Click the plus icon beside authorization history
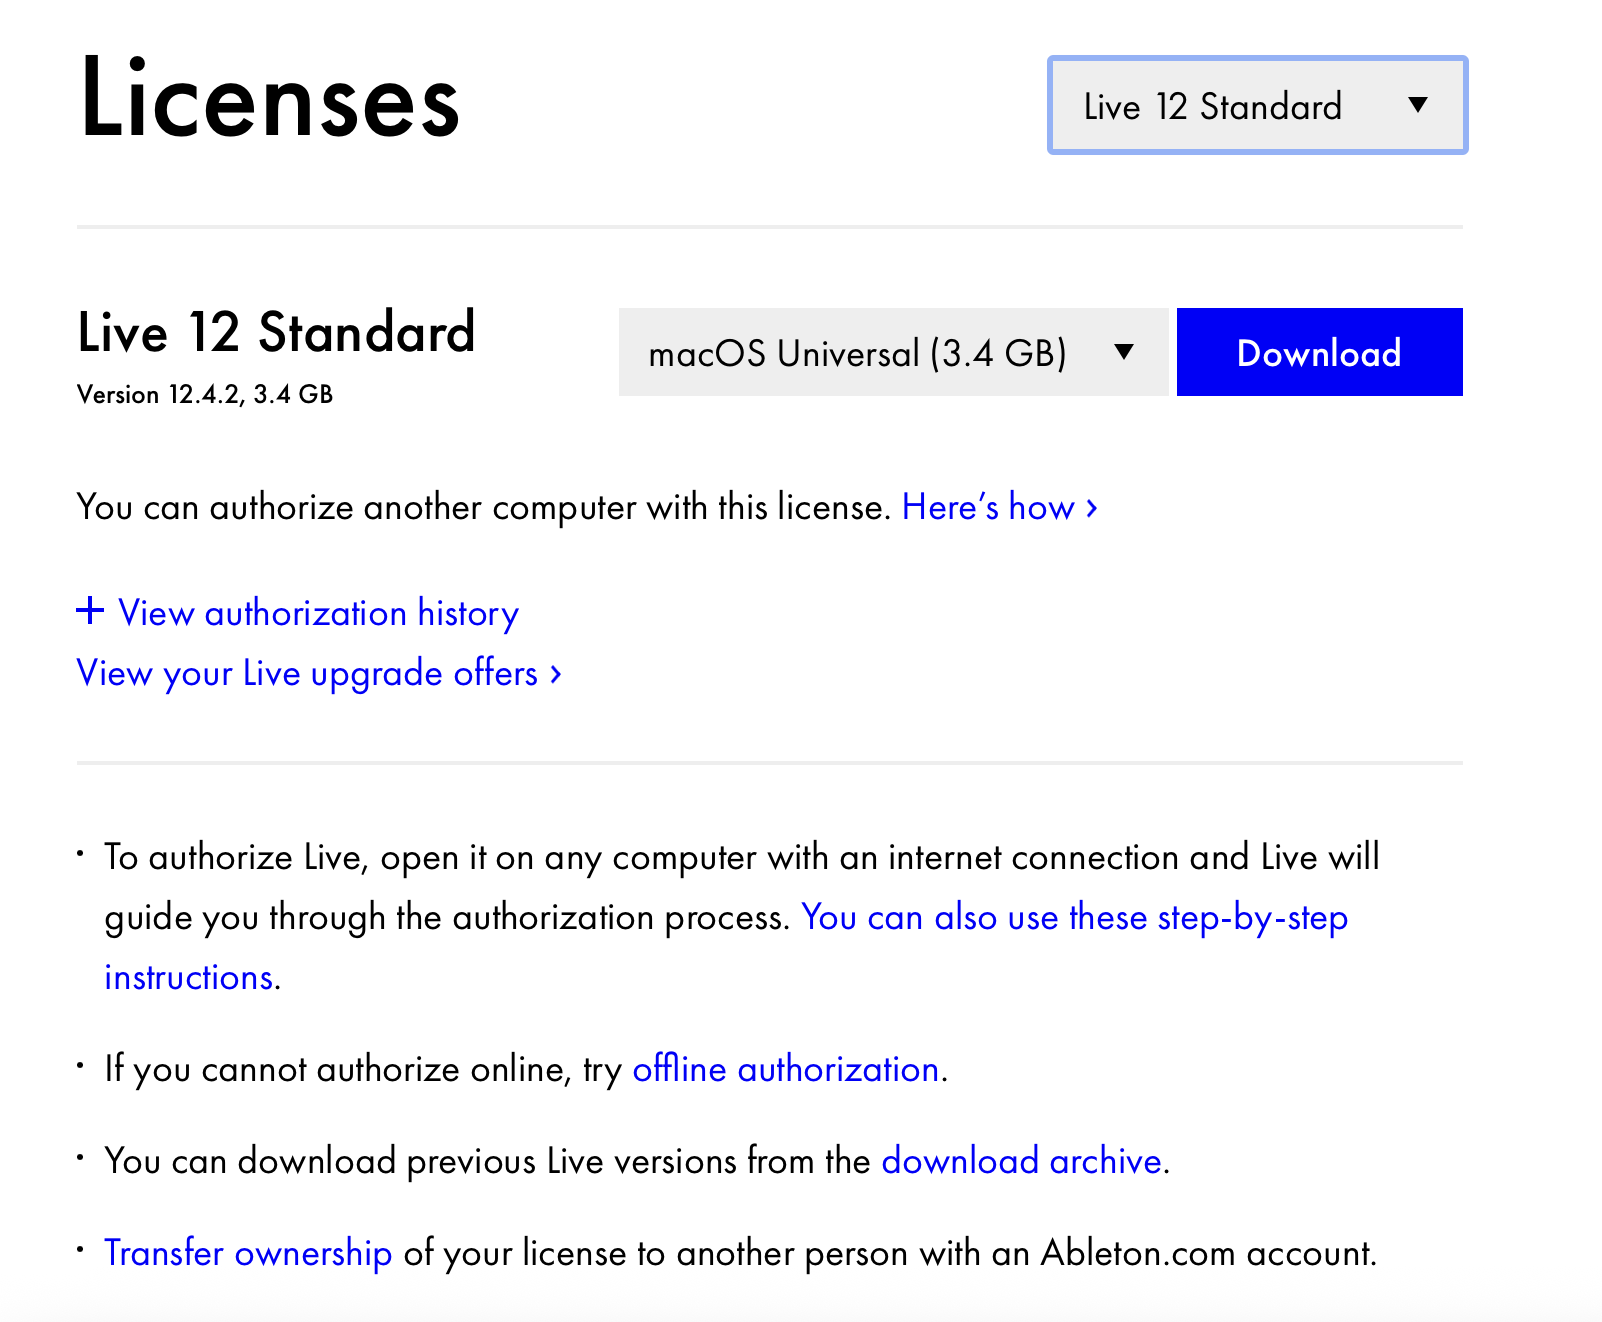The width and height of the screenshot is (1602, 1322). pyautogui.click(x=90, y=610)
